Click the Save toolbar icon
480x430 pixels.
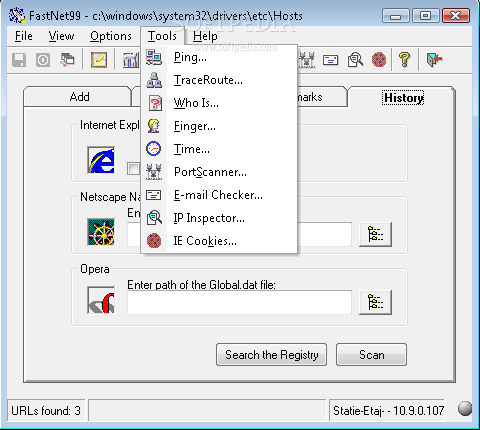click(x=19, y=60)
